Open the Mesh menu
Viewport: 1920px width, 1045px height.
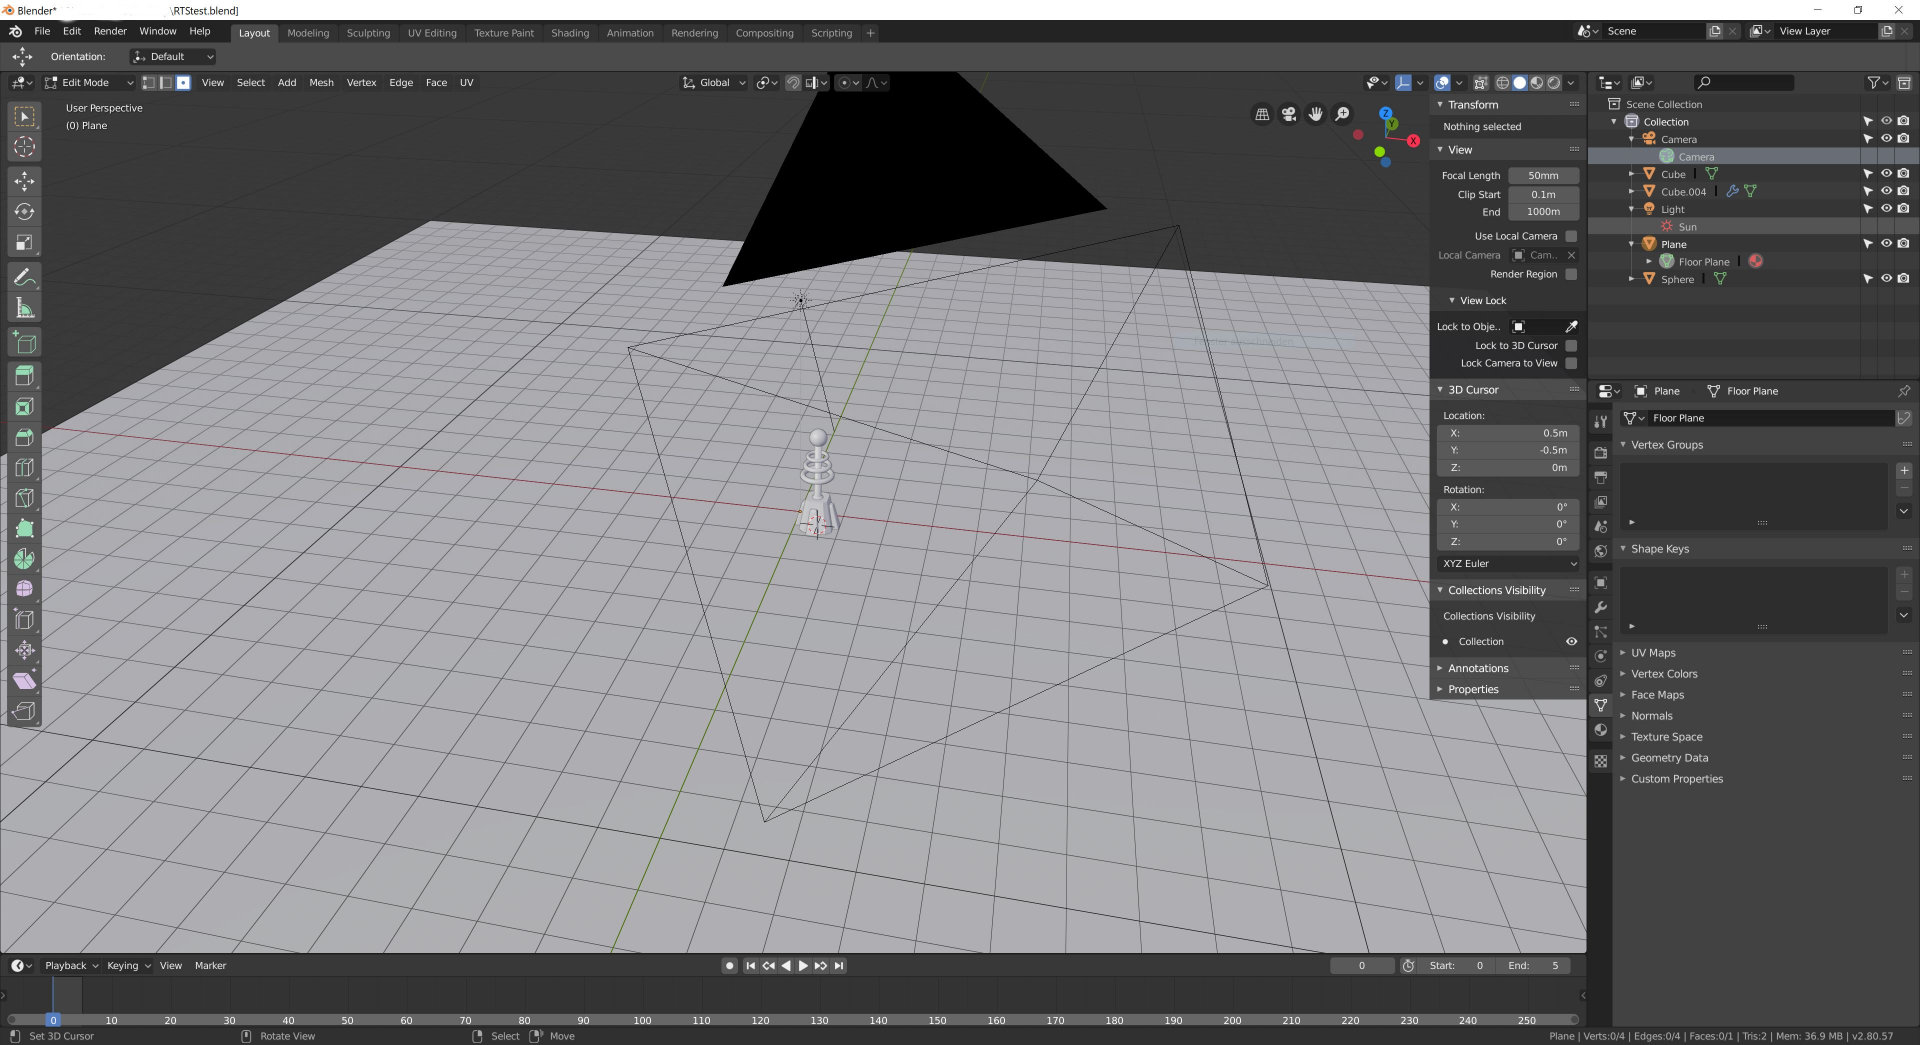[321, 83]
